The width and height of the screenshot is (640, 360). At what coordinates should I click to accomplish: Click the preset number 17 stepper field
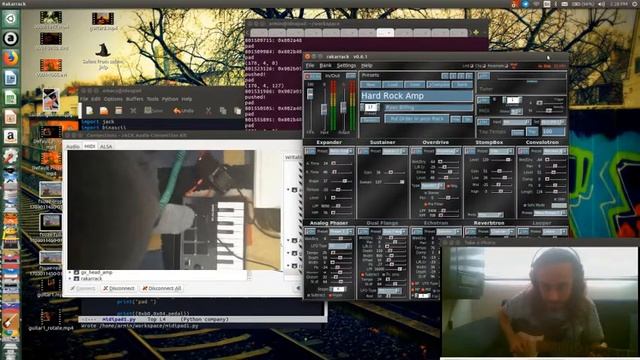(370, 107)
